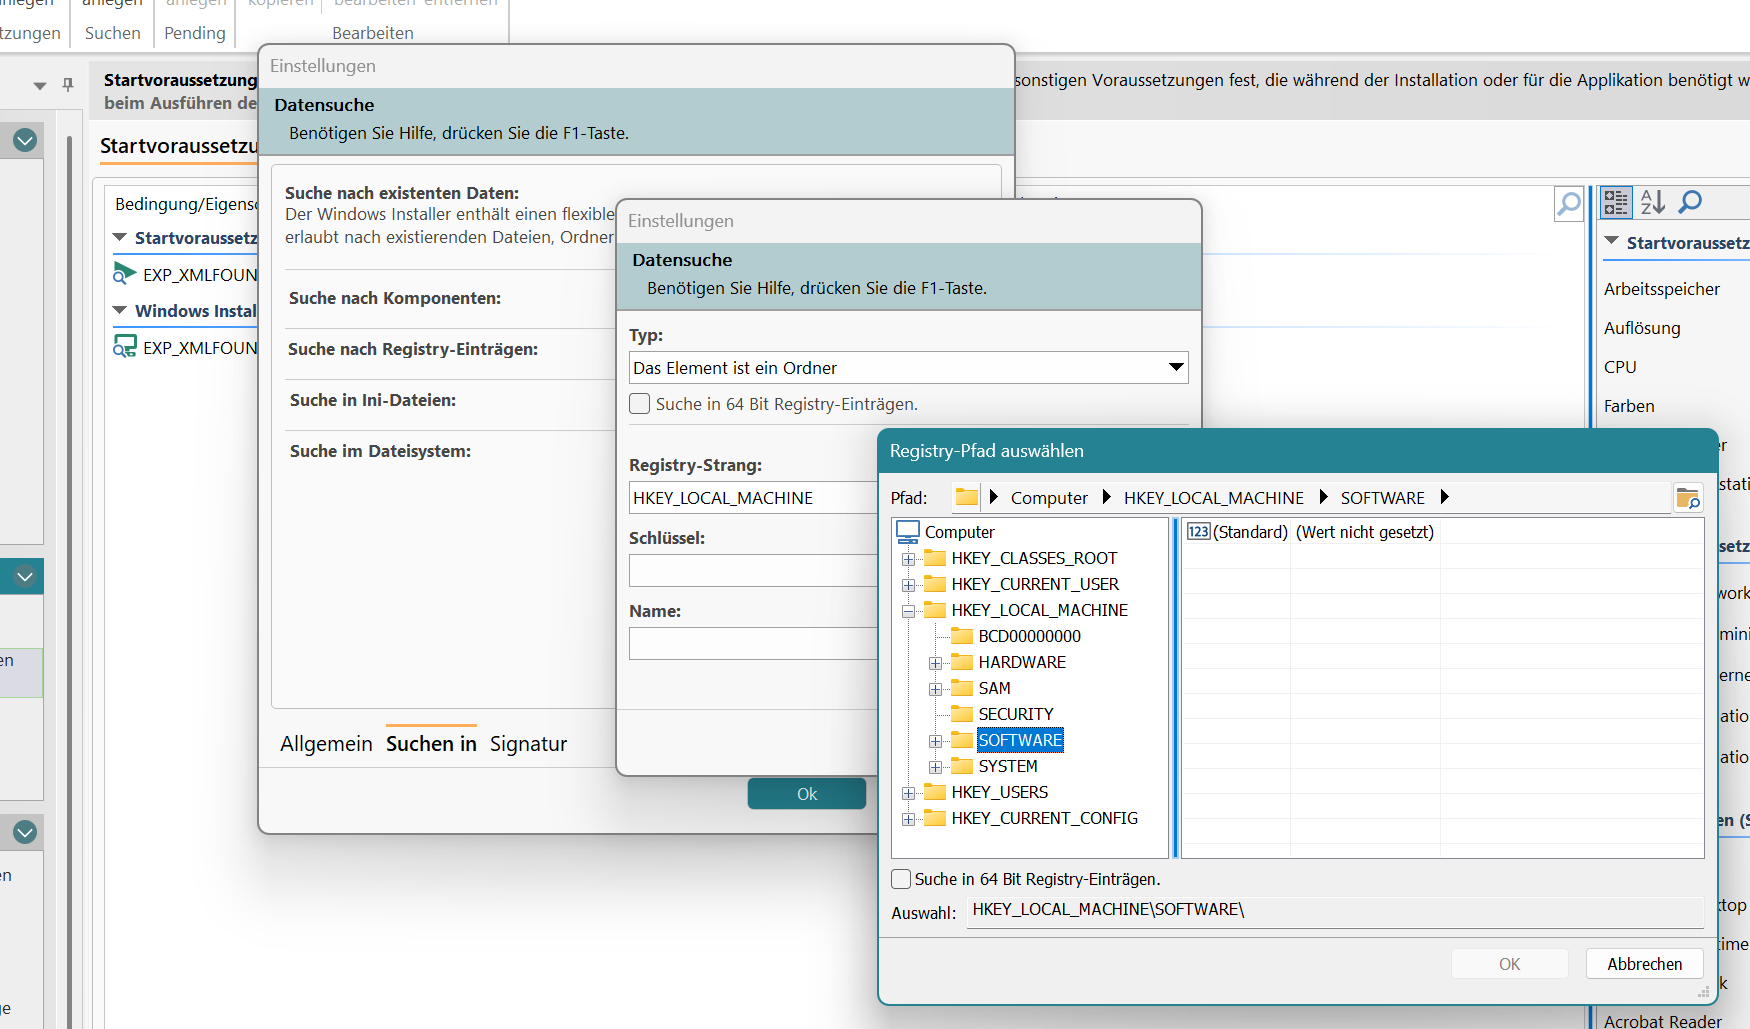Expand the HARDWARE registry key
The image size is (1750, 1029).
935,663
